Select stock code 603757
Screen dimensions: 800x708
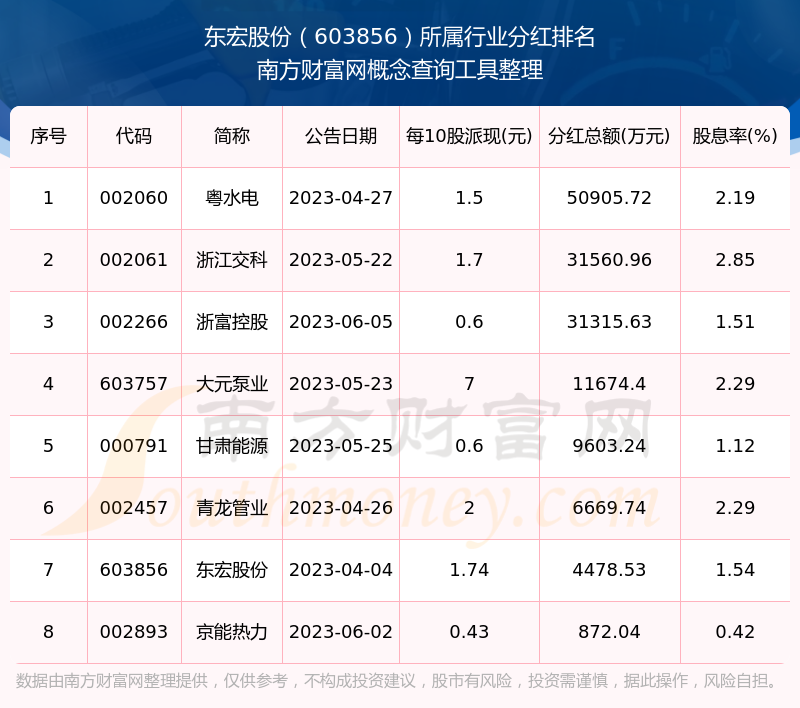pyautogui.click(x=134, y=384)
